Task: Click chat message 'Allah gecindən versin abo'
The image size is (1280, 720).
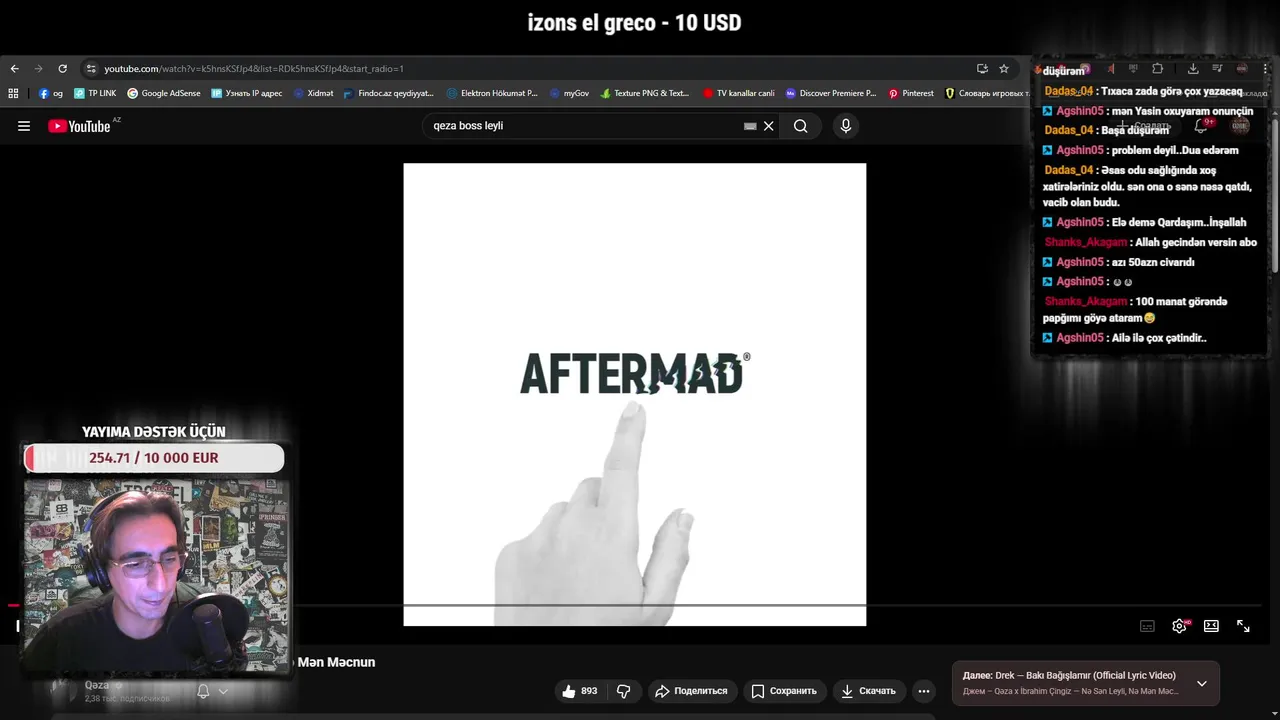Action: point(1196,242)
